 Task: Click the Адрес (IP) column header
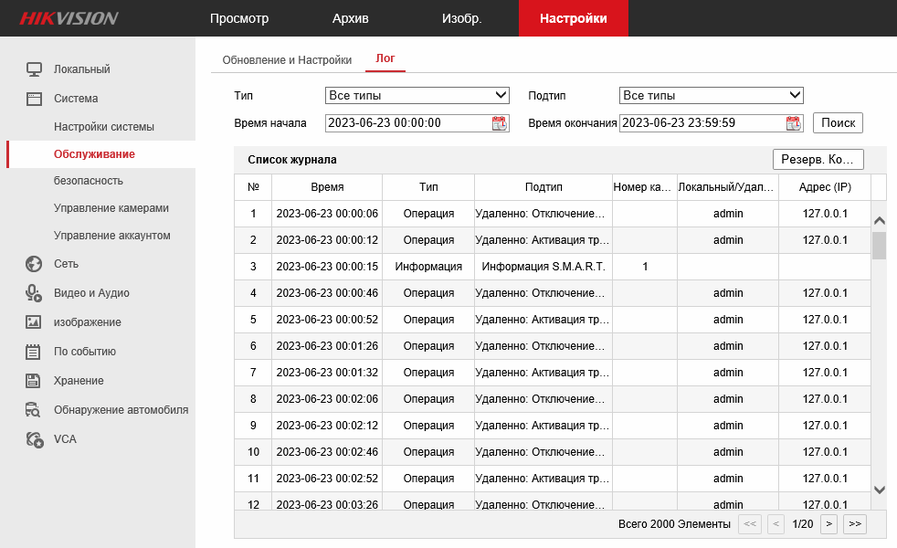[825, 187]
